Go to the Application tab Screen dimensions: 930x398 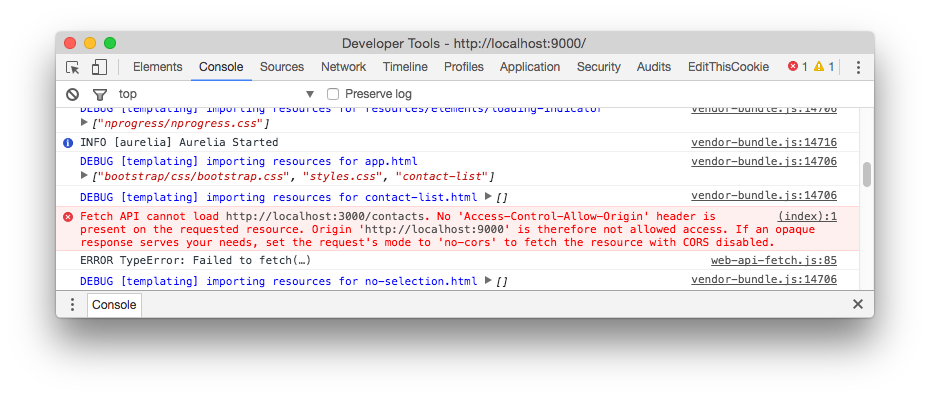point(530,67)
